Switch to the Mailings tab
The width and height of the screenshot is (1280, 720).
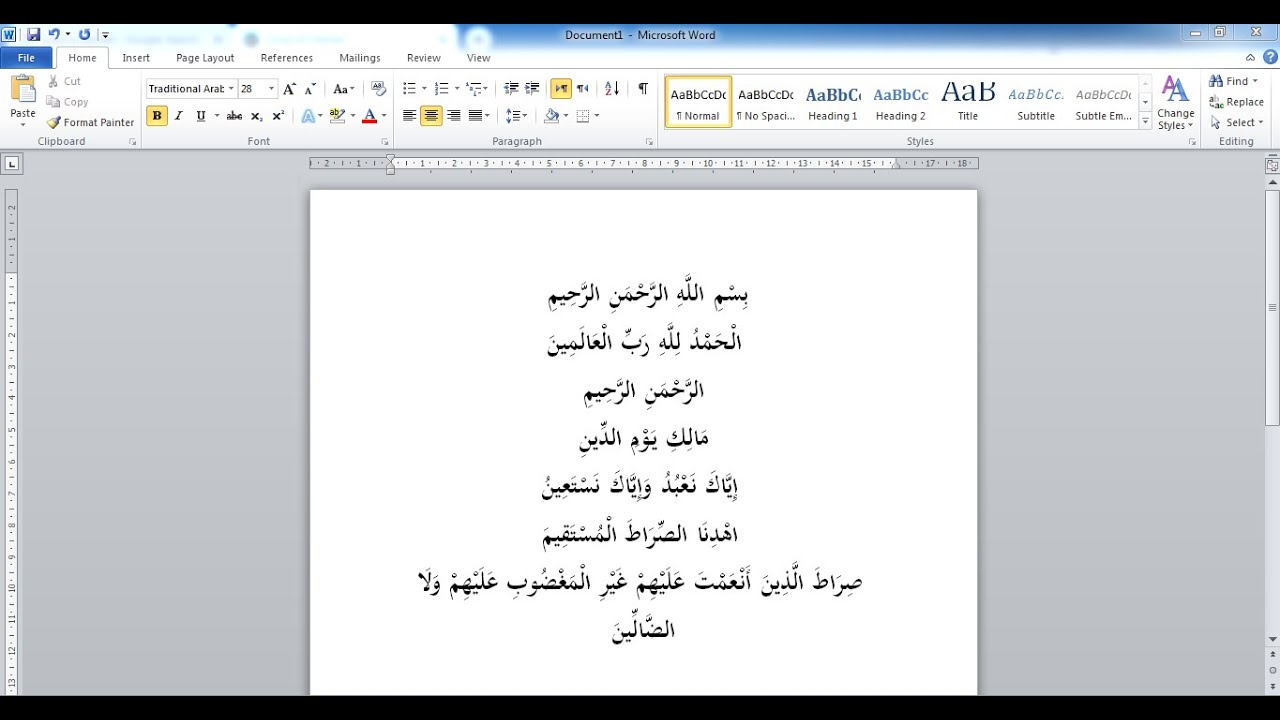pos(360,58)
